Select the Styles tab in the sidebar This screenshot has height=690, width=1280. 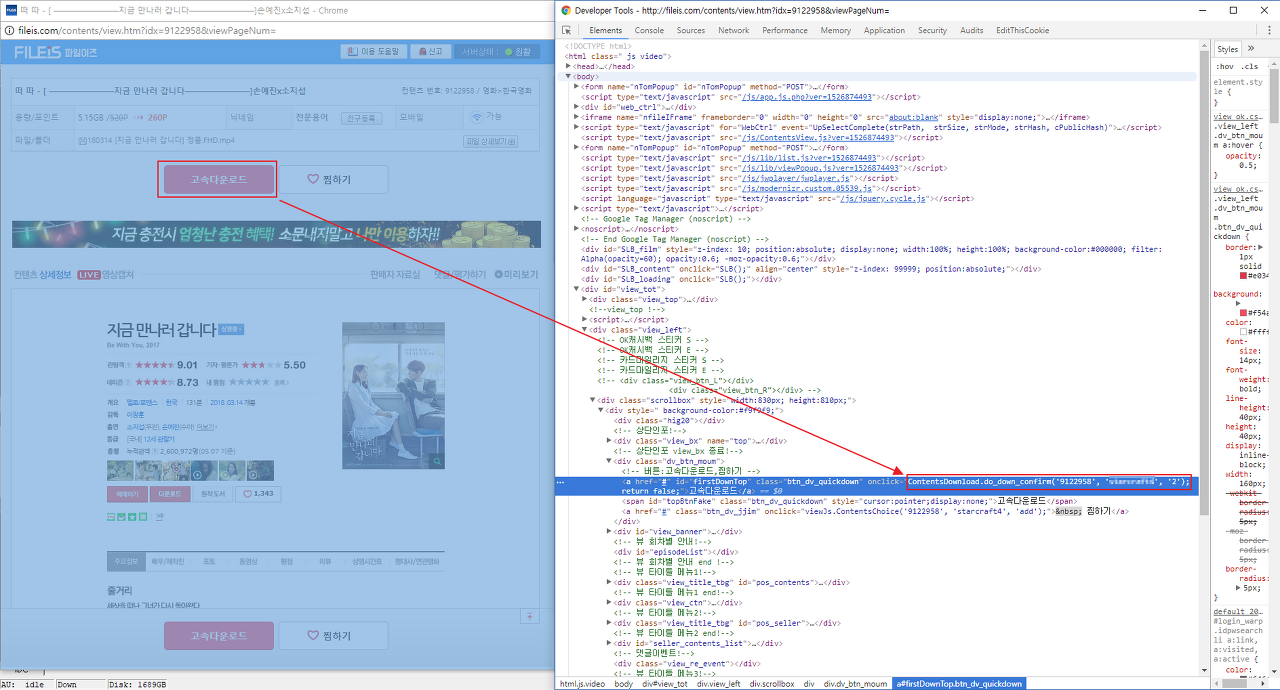[x=1227, y=48]
